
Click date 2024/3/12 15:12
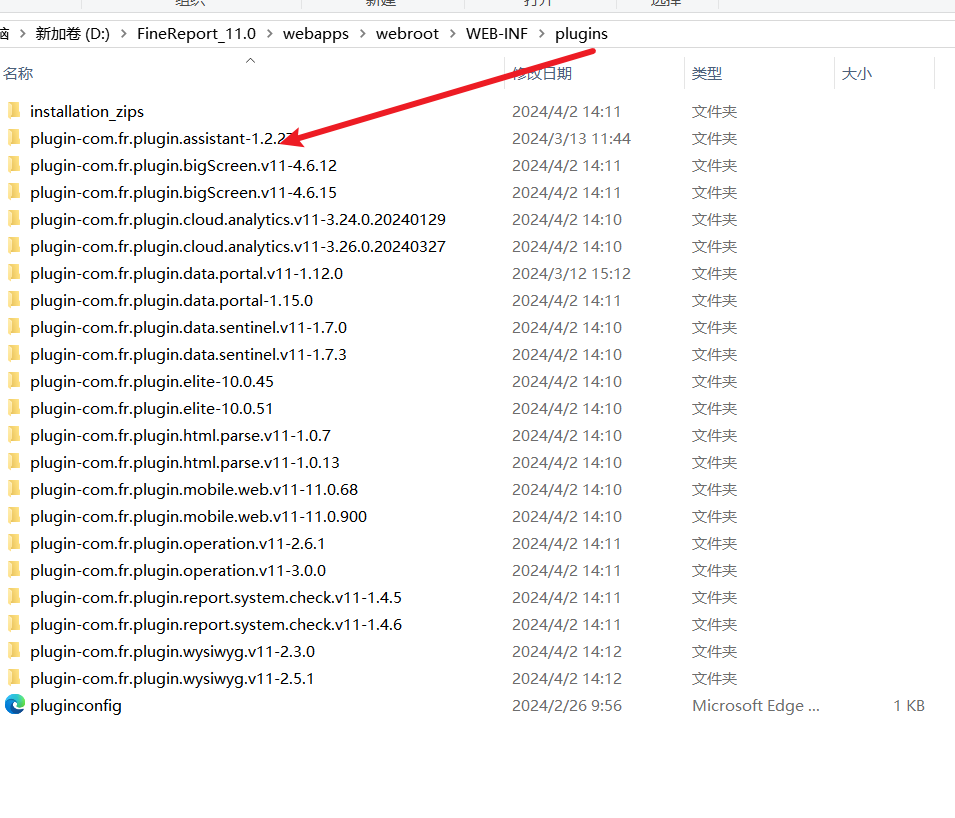pos(571,273)
